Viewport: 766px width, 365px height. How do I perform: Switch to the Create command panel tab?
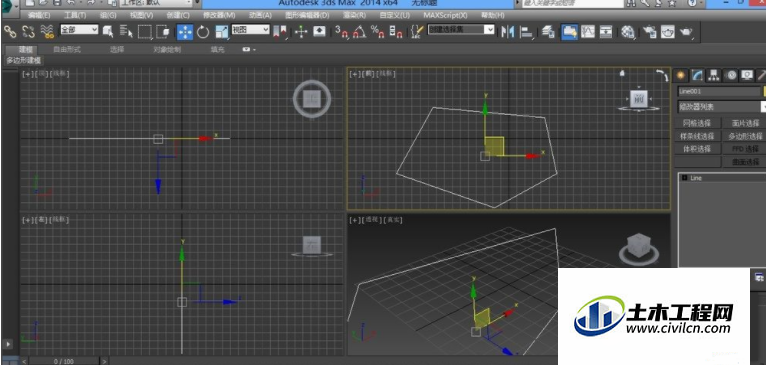(681, 75)
